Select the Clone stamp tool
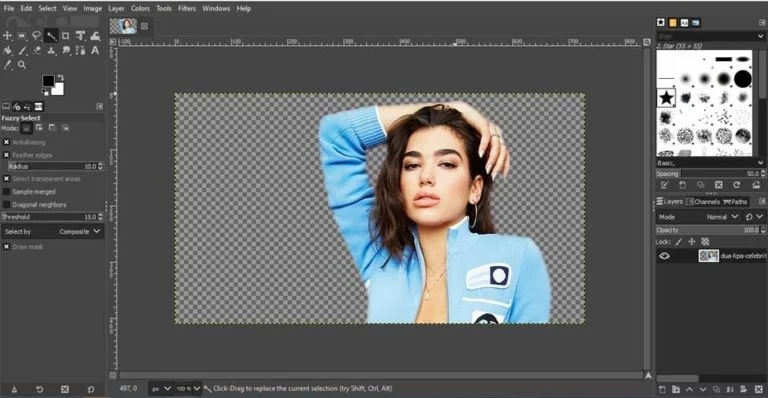The width and height of the screenshot is (768, 398). coord(51,50)
